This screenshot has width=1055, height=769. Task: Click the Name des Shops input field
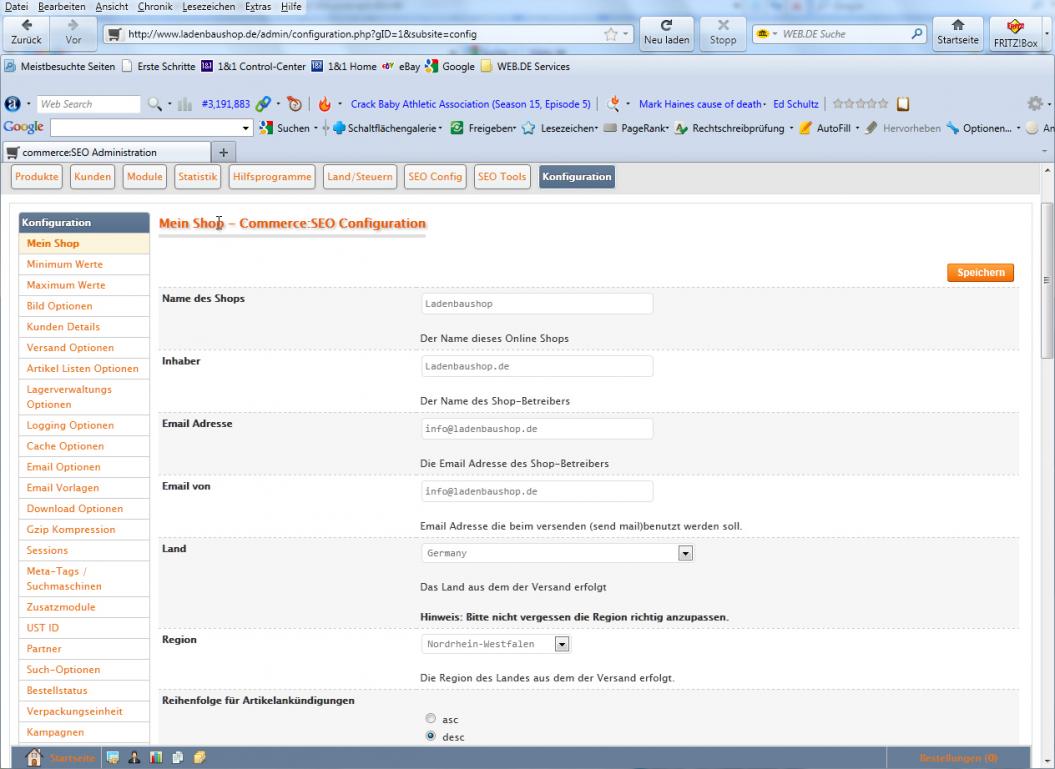537,304
